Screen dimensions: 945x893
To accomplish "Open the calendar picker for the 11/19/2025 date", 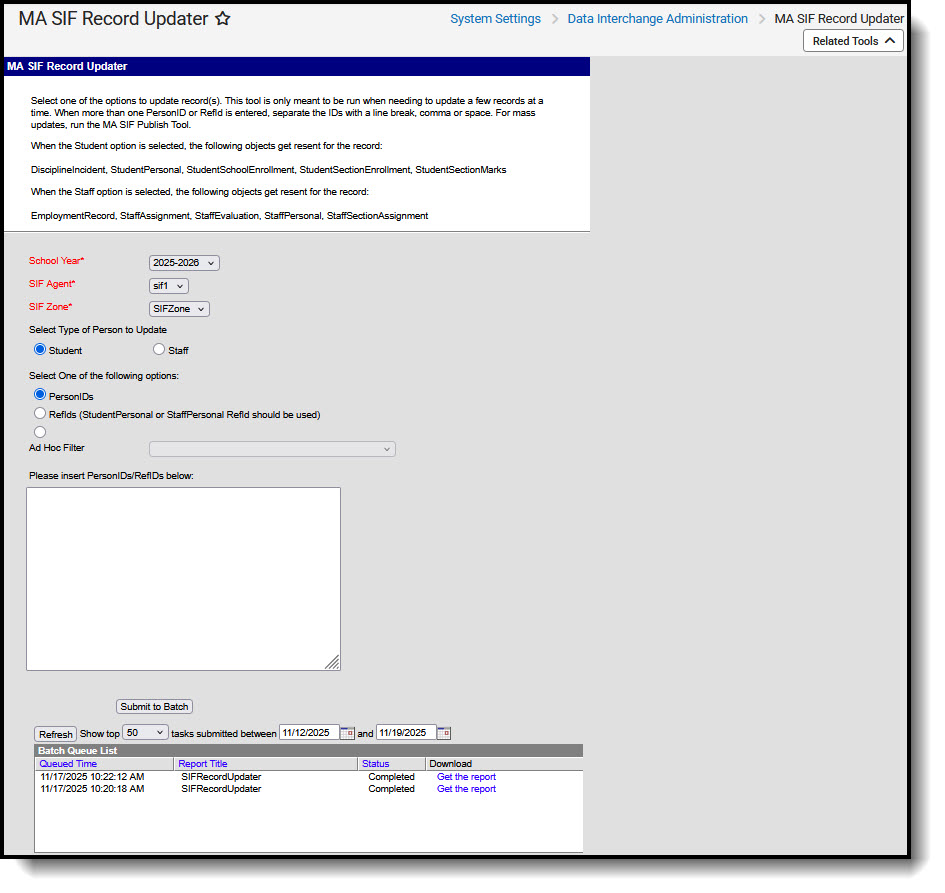I will [444, 733].
